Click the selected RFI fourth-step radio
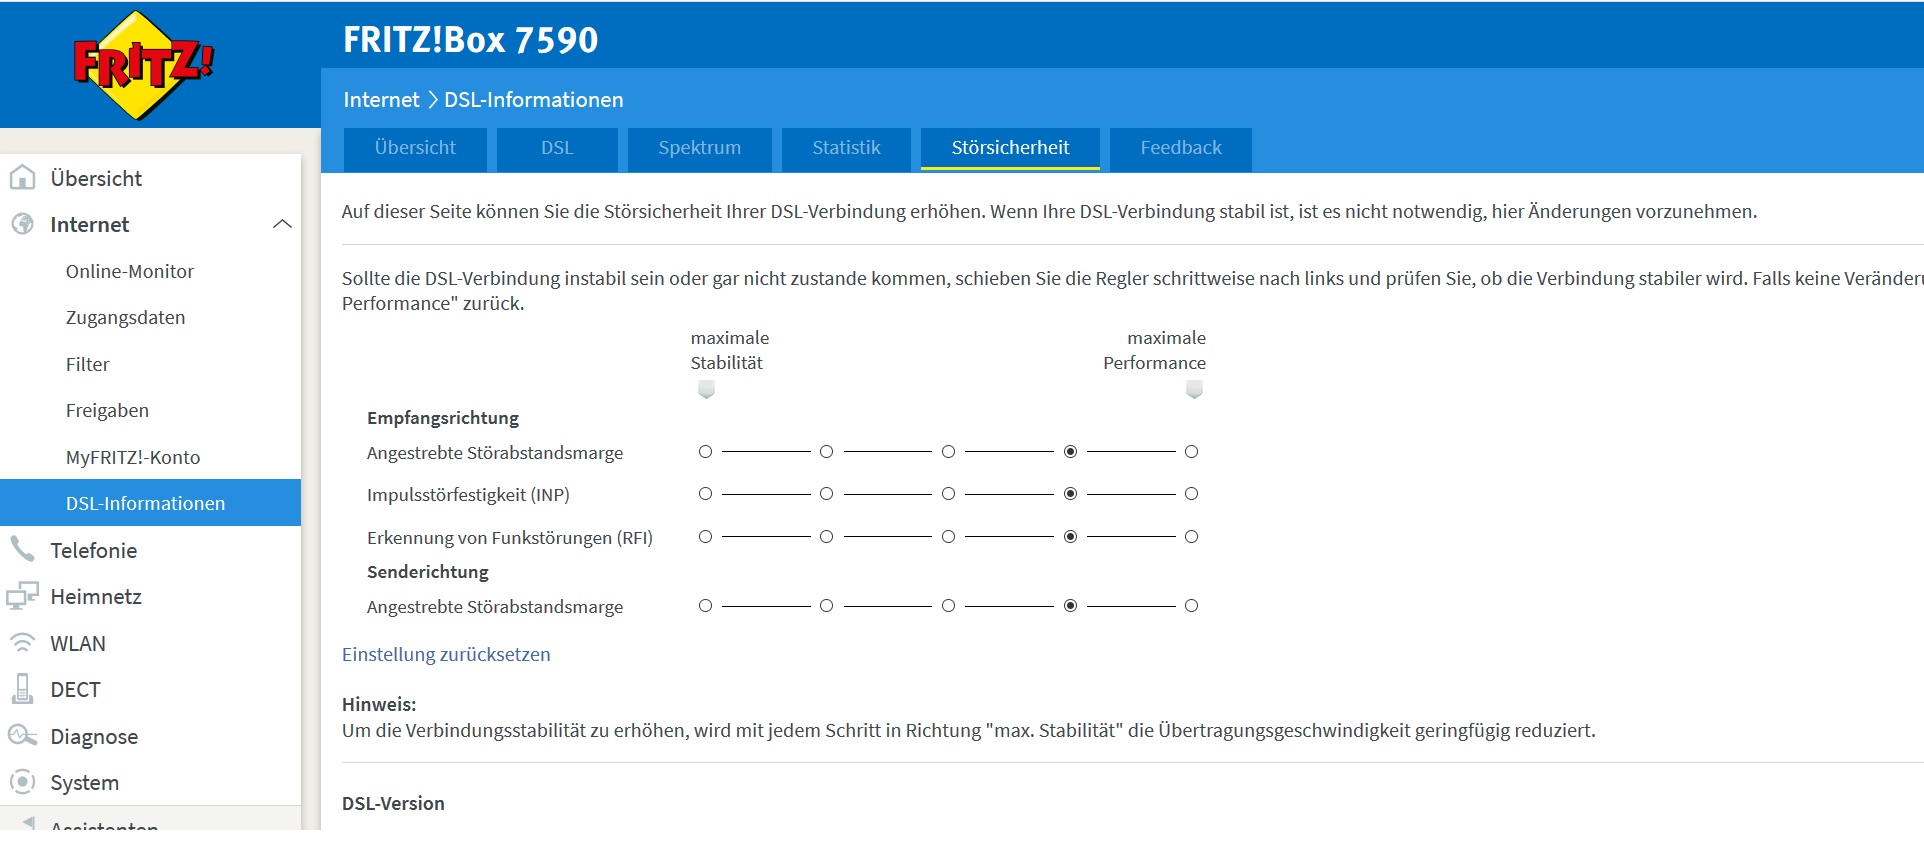 click(1070, 537)
